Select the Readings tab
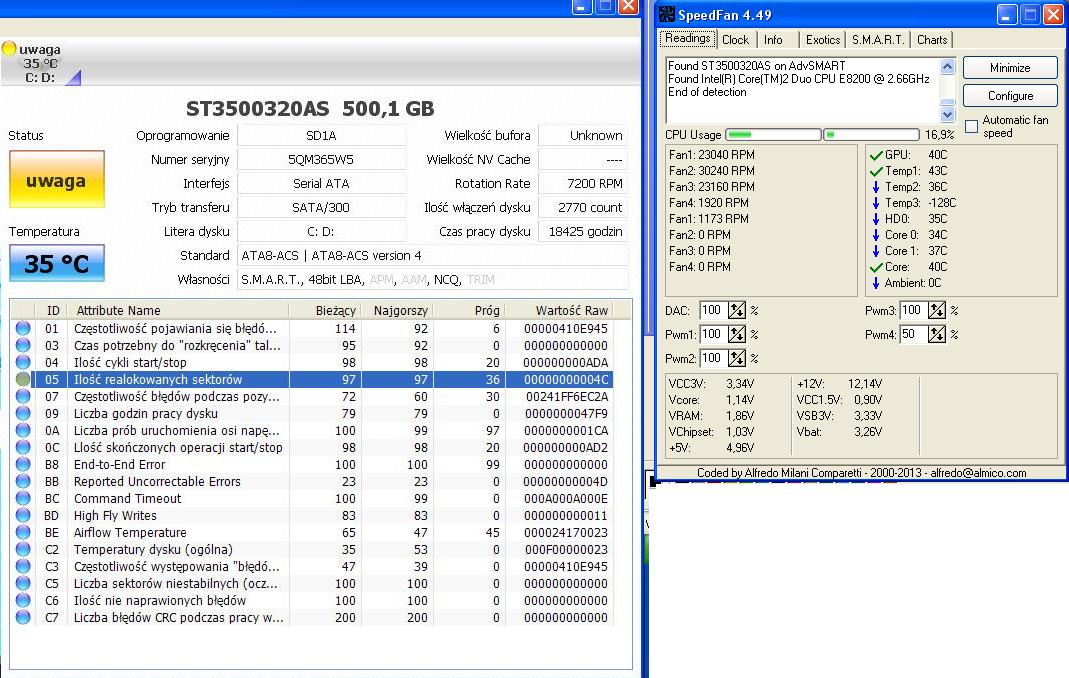This screenshot has height=678, width=1069. (687, 38)
